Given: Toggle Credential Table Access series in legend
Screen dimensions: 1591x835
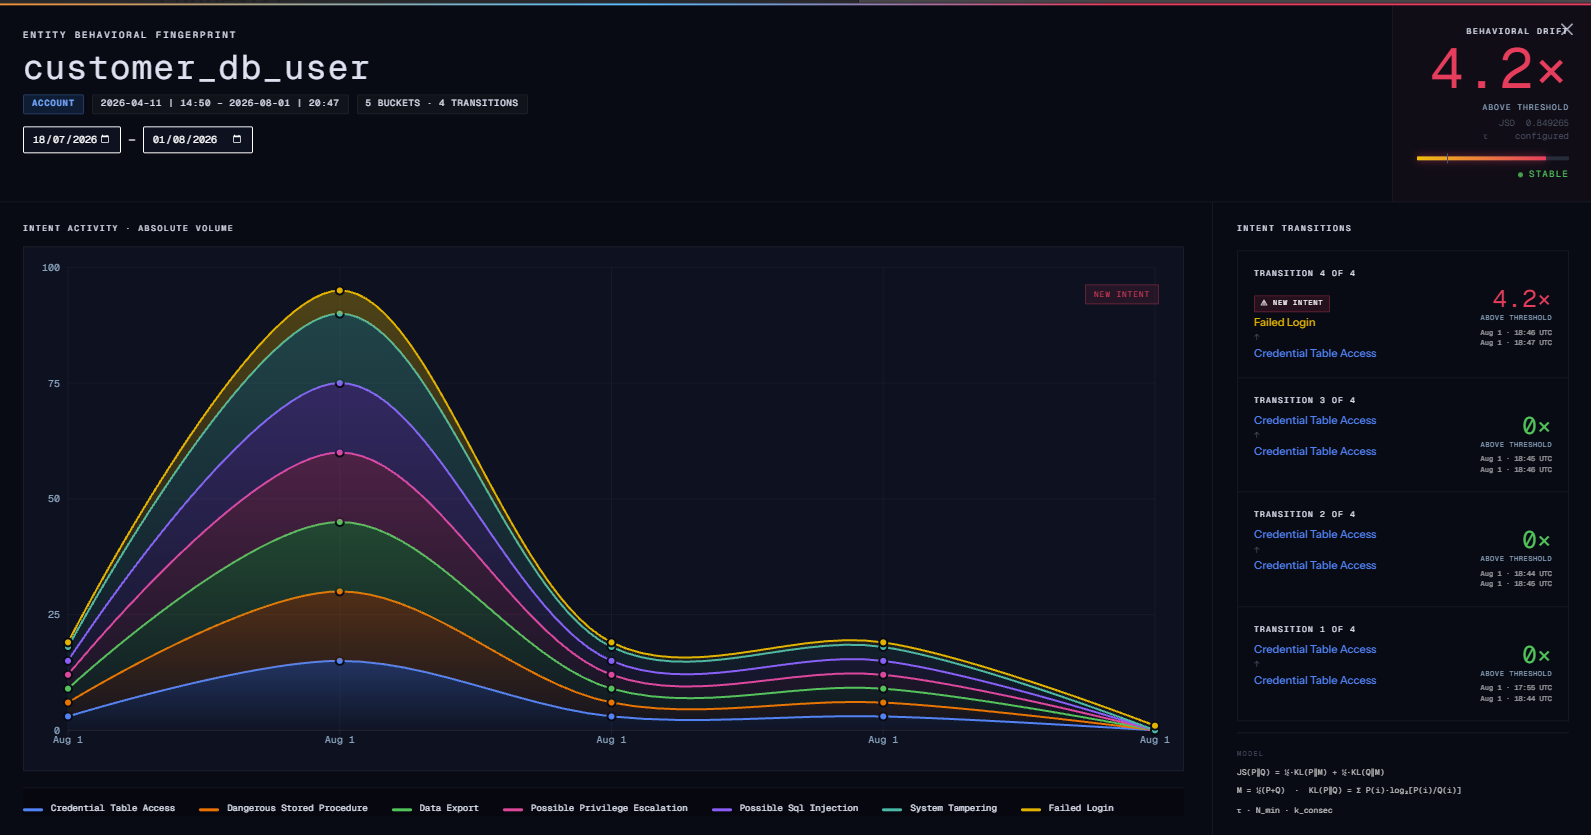Looking at the screenshot, I should 99,808.
